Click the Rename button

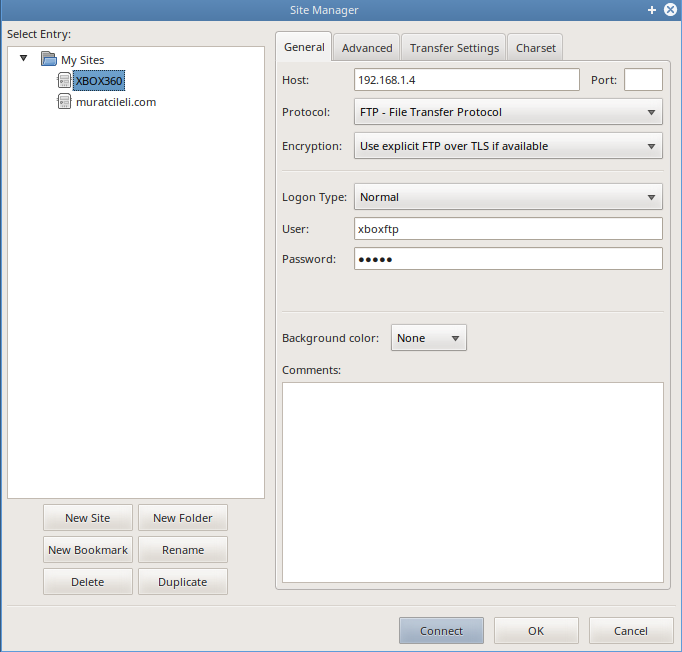click(x=183, y=550)
